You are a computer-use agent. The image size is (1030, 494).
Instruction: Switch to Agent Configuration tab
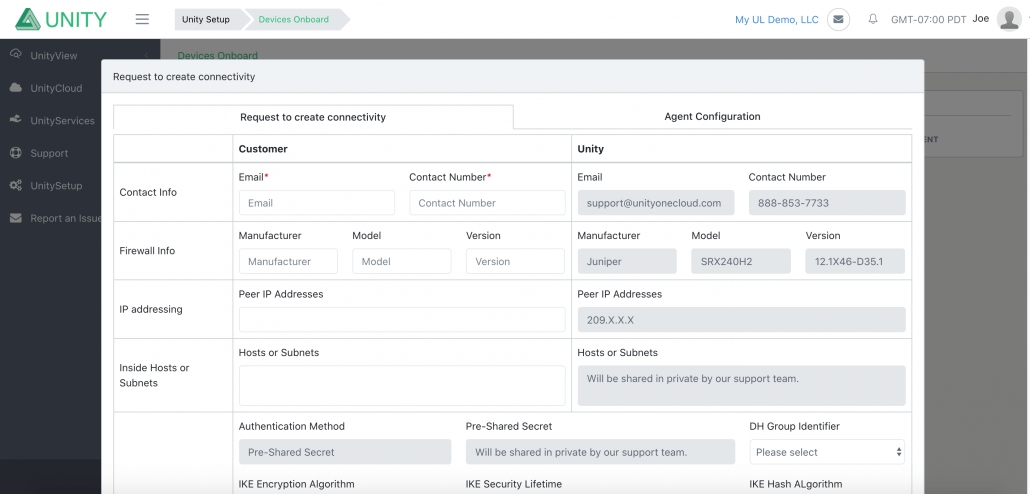pos(712,116)
